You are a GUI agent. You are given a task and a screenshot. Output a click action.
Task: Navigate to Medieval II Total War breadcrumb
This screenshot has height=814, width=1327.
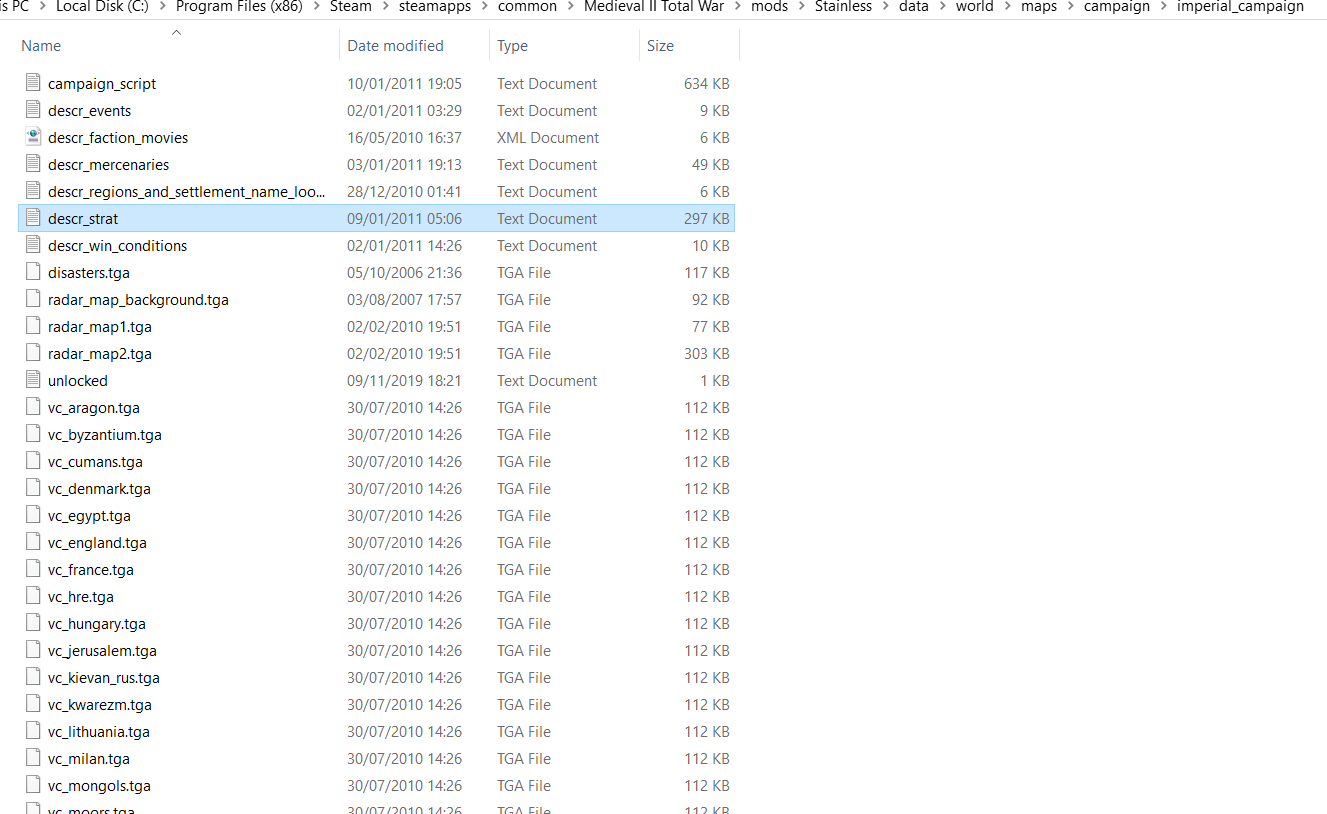tap(655, 7)
